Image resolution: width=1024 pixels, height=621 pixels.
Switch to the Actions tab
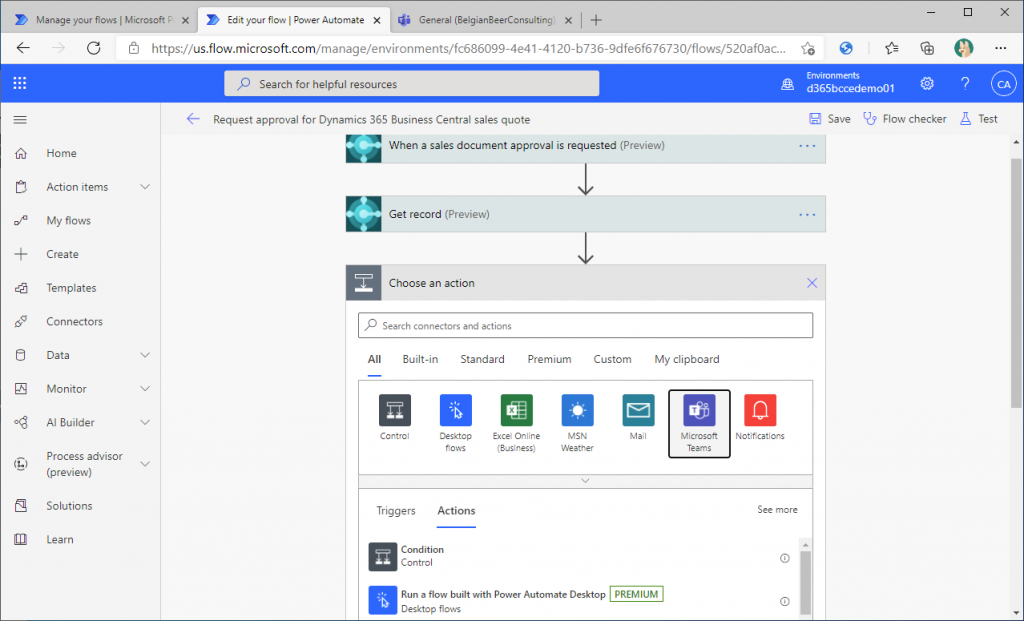tap(456, 511)
